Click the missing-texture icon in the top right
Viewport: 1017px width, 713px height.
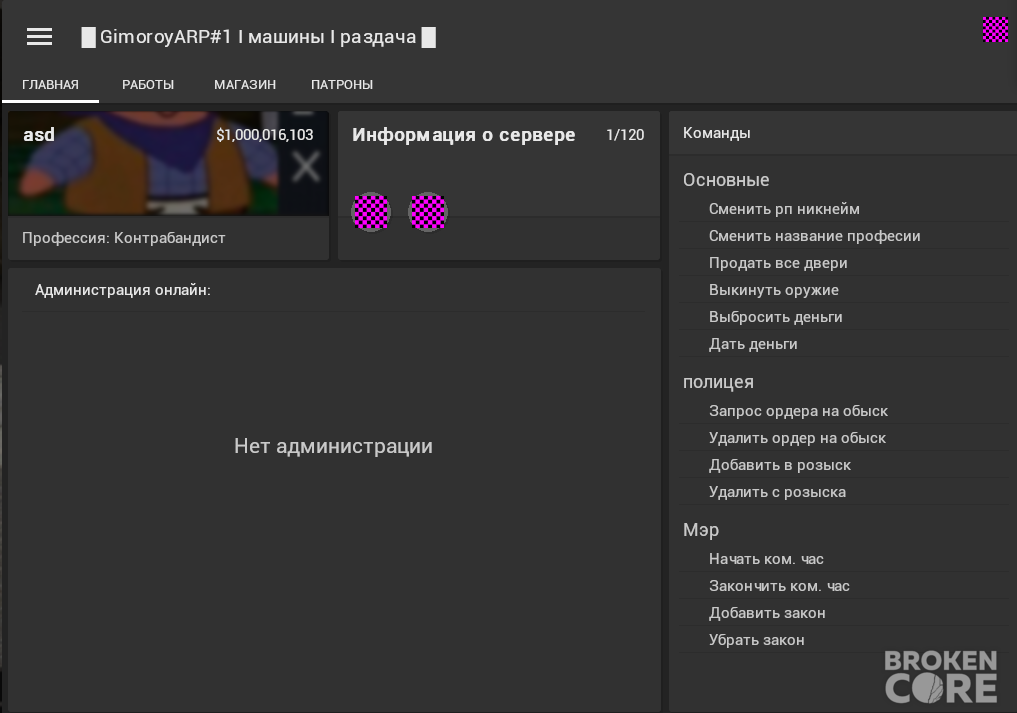(x=995, y=30)
